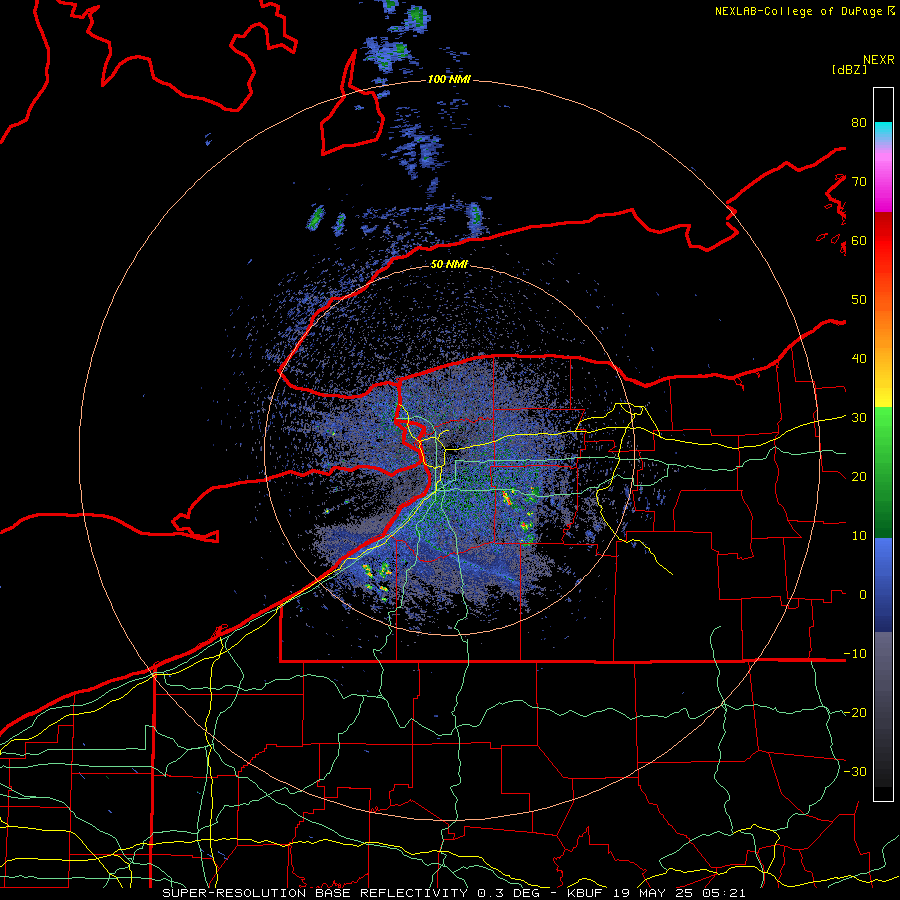Click the -20 value on dBZ scale

(x=855, y=713)
